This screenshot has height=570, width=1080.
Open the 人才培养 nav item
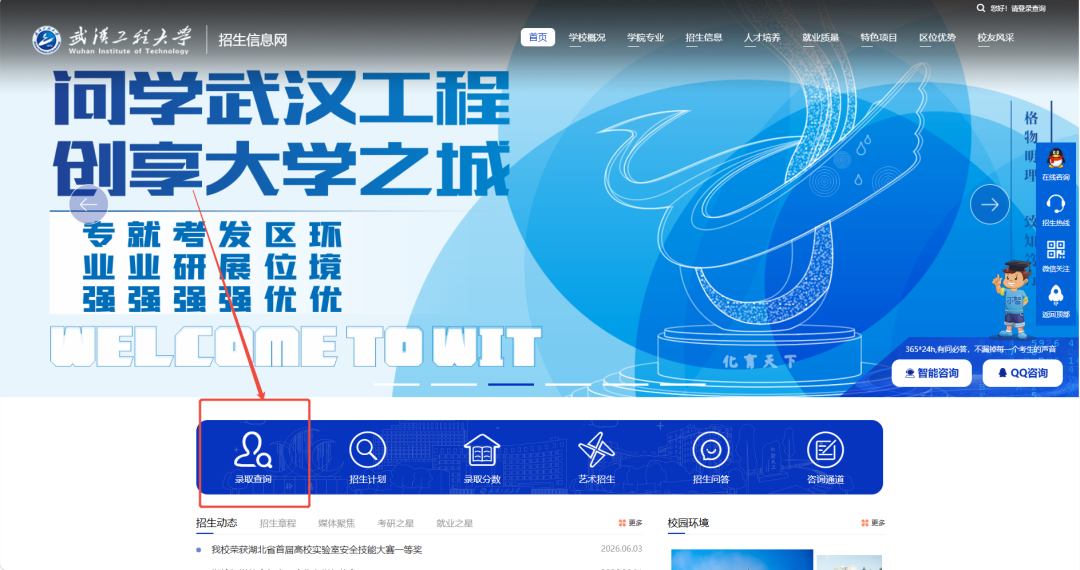(x=762, y=38)
